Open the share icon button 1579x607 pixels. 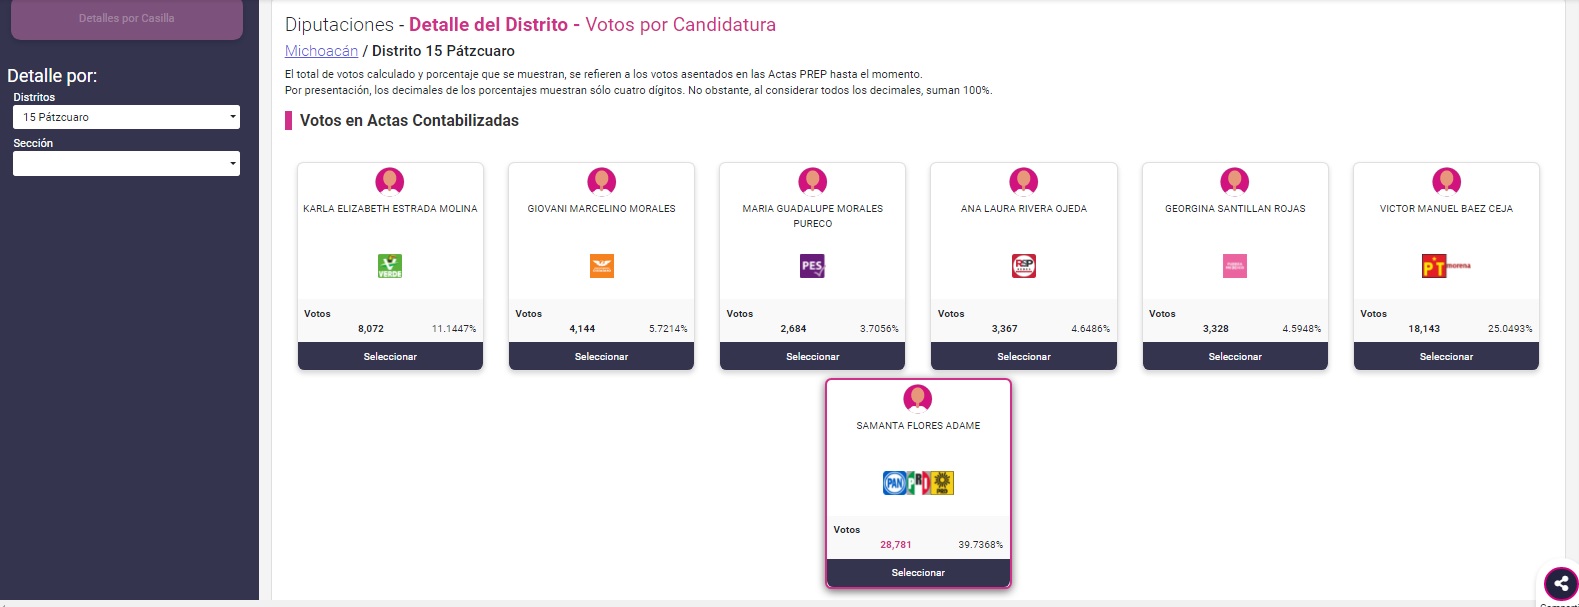(x=1561, y=583)
